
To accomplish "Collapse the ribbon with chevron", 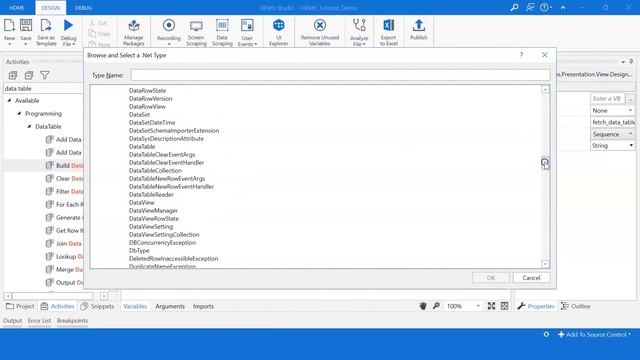I will click(563, 7).
